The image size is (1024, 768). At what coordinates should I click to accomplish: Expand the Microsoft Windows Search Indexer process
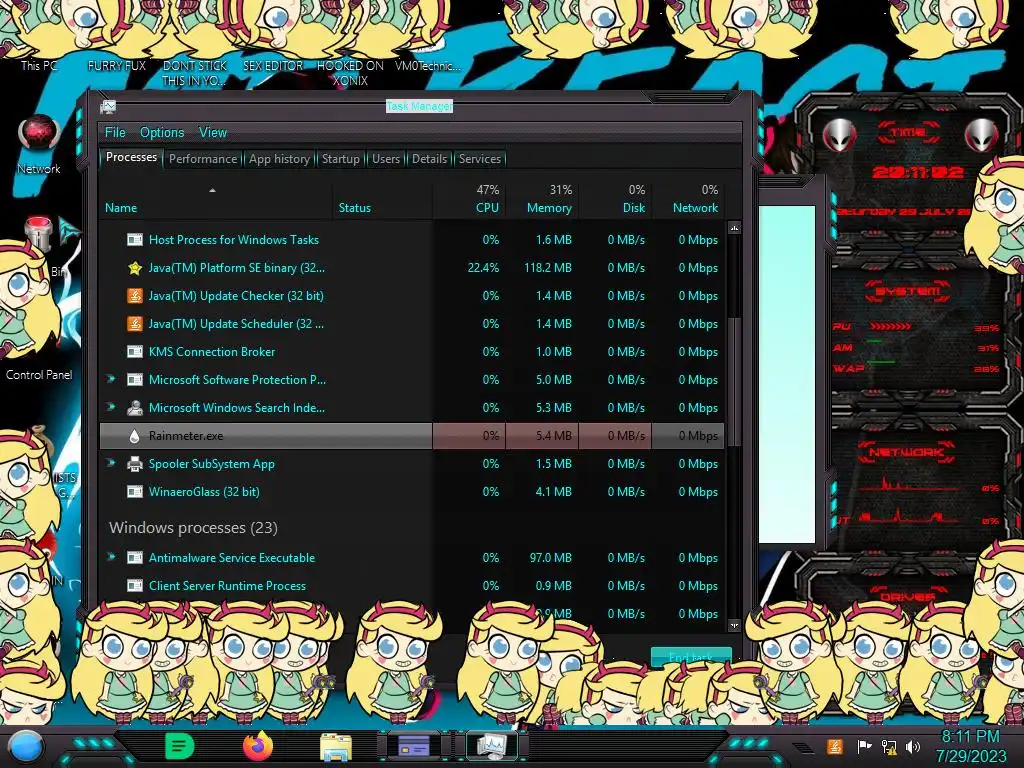(111, 407)
